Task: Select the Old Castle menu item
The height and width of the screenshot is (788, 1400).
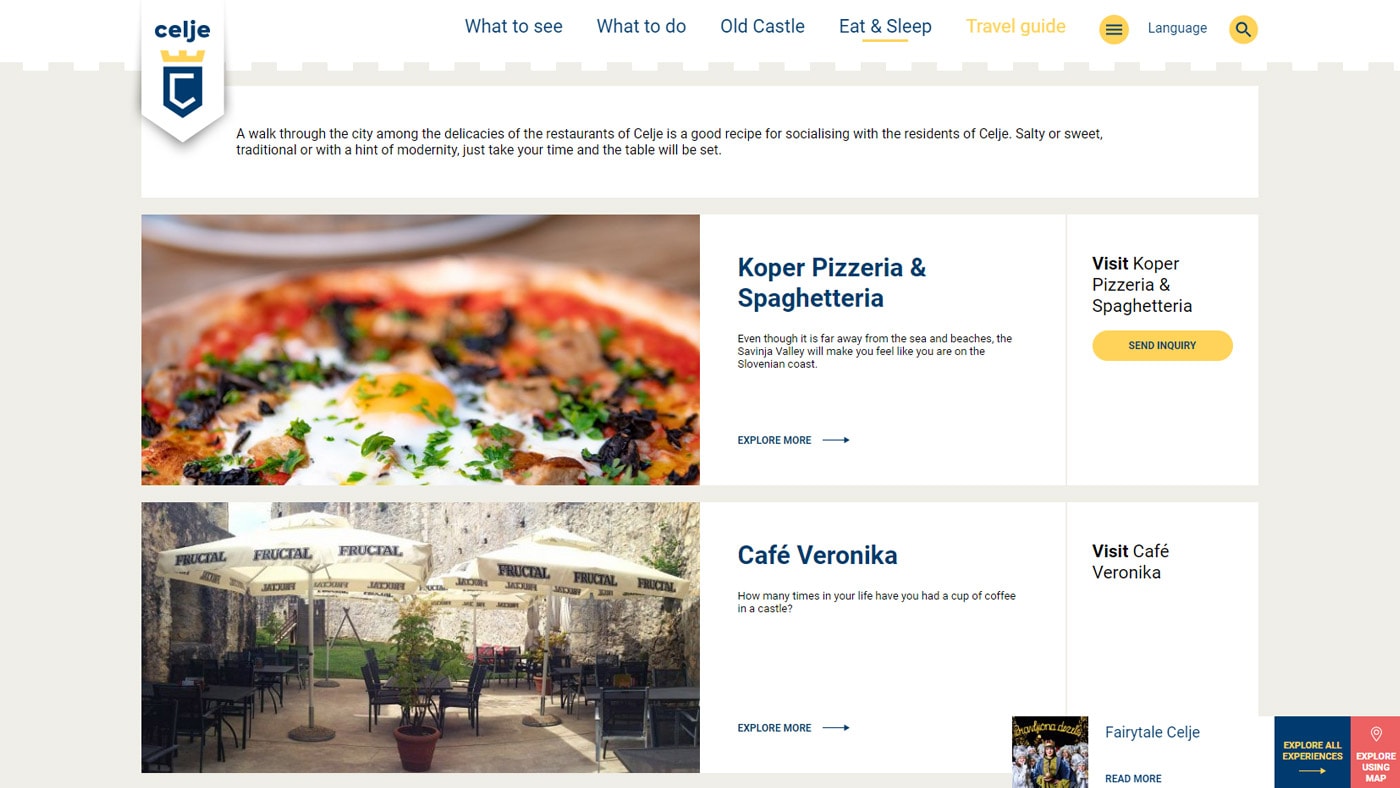Action: [x=762, y=27]
